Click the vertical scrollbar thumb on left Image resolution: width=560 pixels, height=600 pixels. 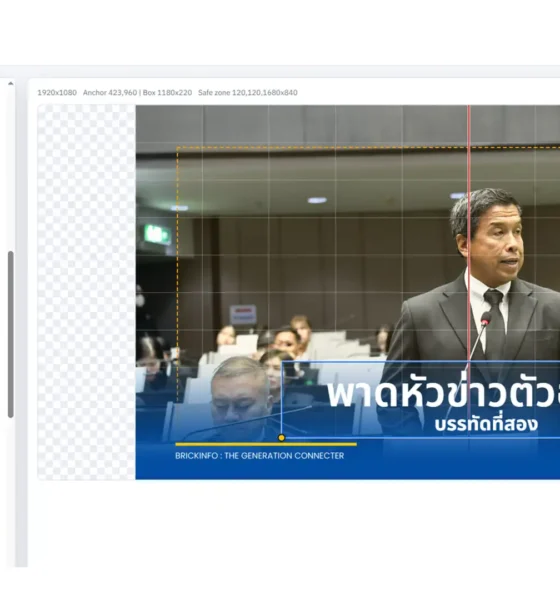[11, 334]
